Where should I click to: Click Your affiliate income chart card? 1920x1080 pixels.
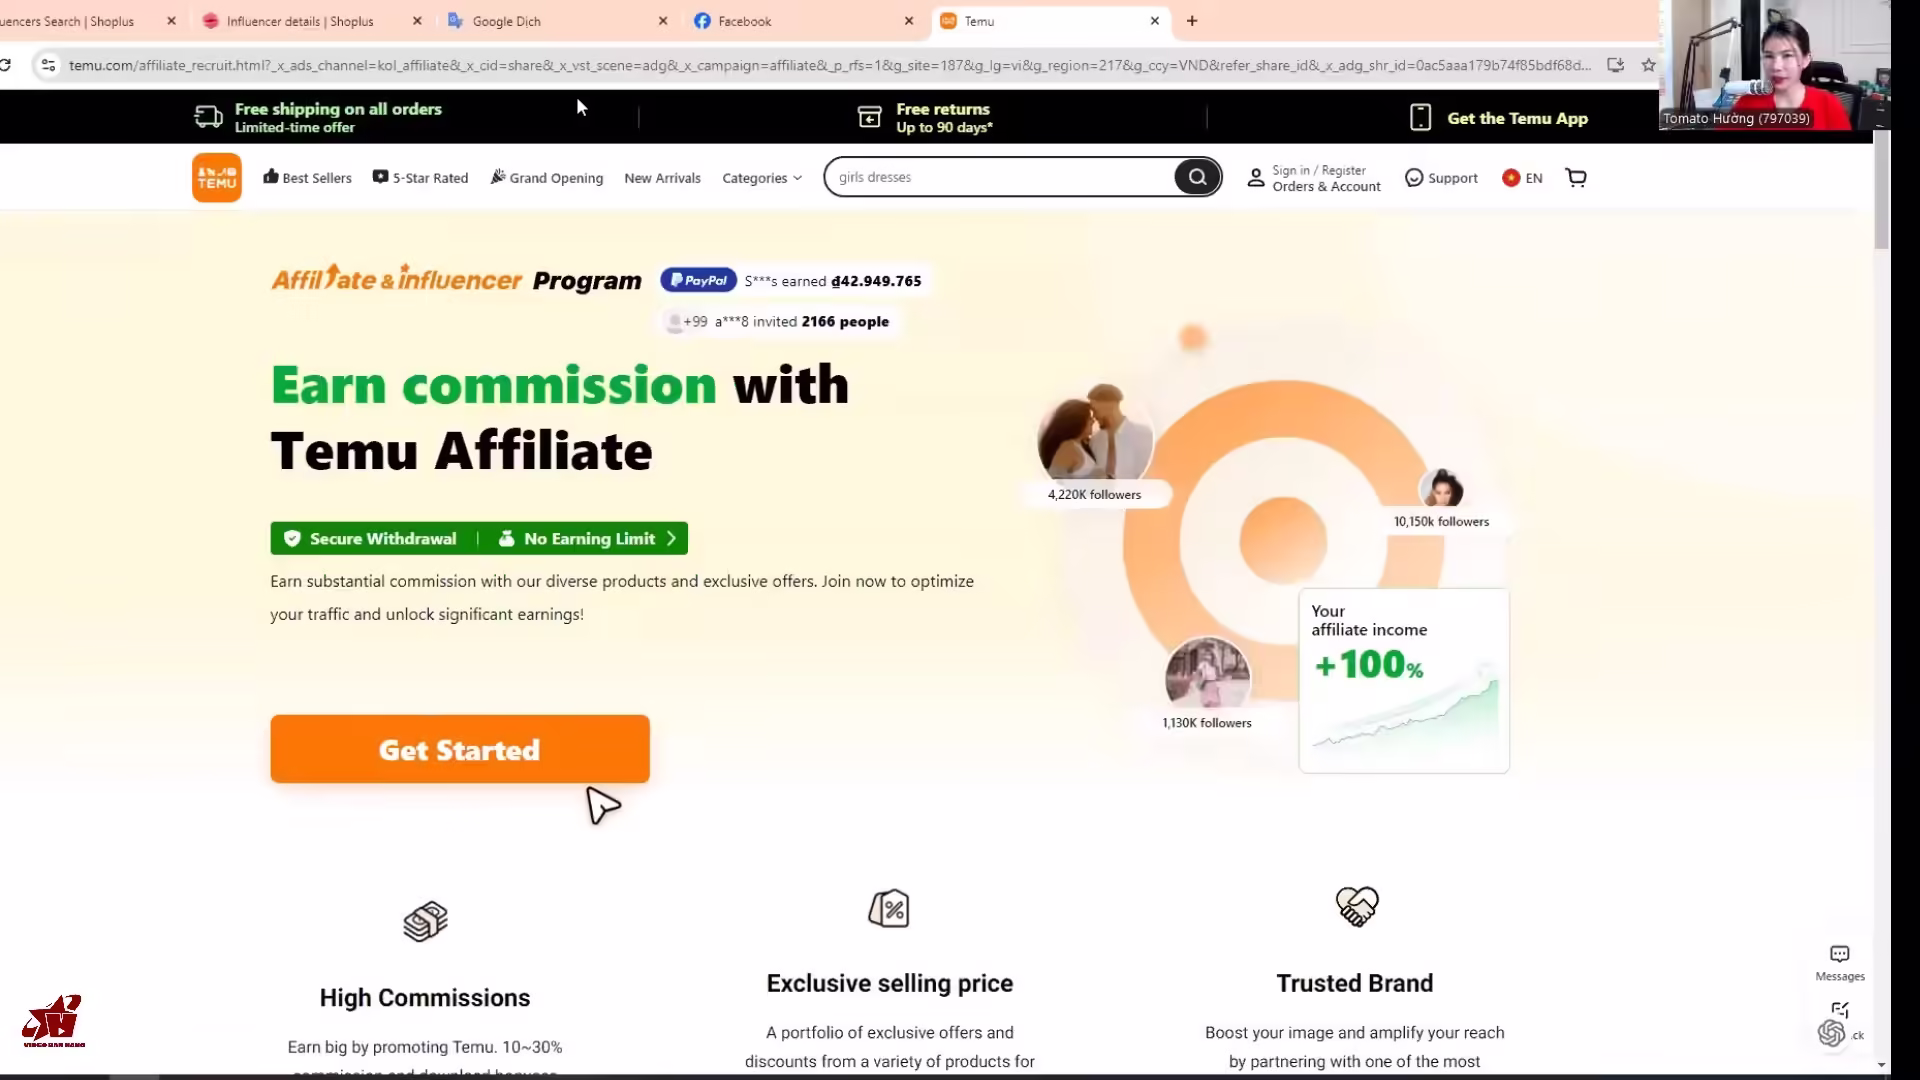click(x=1404, y=681)
